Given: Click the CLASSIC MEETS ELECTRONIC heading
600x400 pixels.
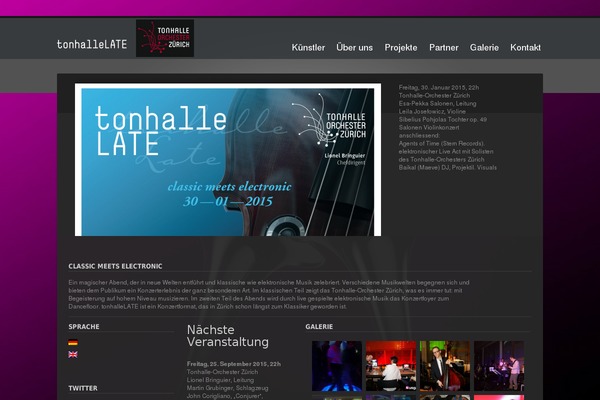Looking at the screenshot, I should coord(115,266).
